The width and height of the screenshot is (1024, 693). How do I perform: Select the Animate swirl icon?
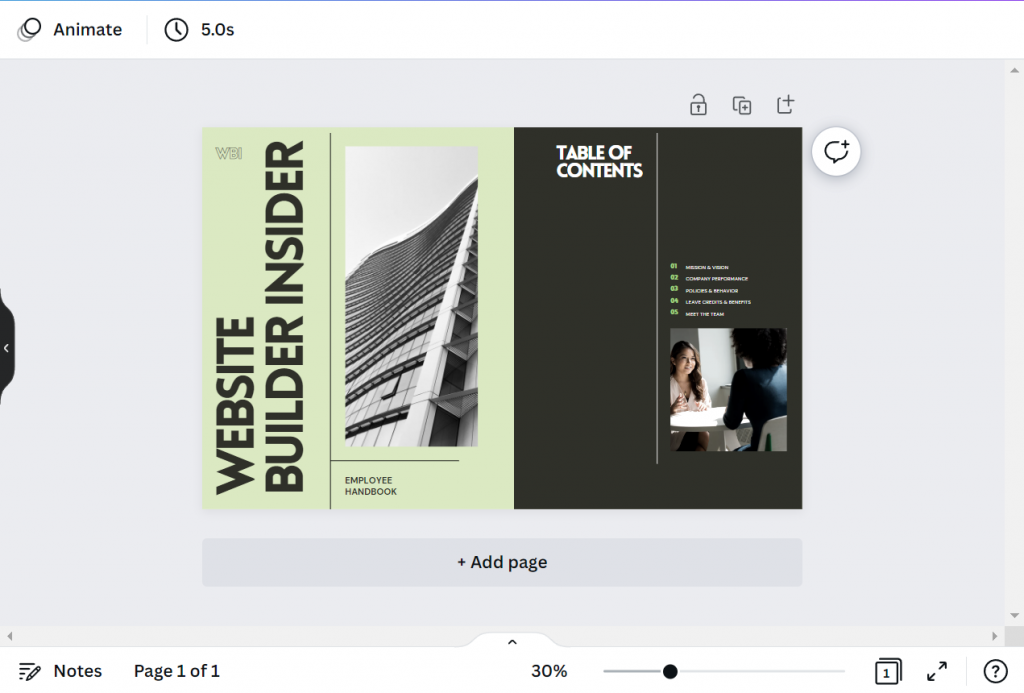click(28, 29)
